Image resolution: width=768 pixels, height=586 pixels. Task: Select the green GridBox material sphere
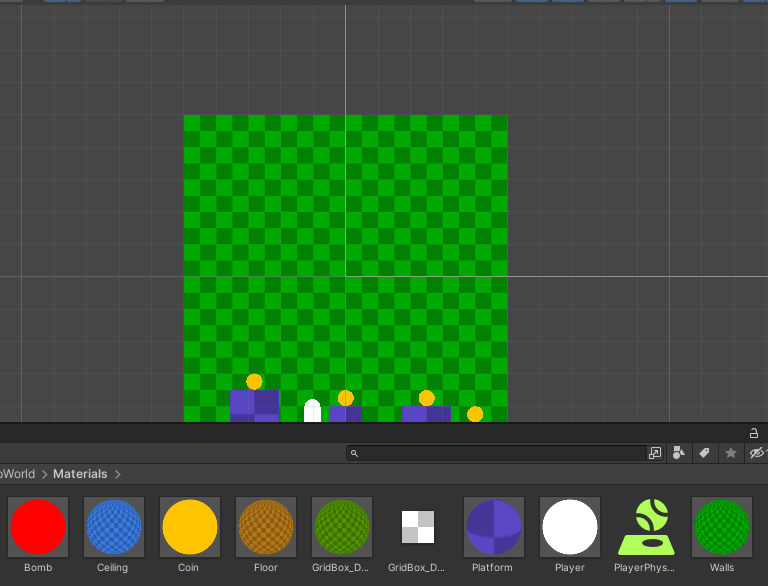coord(342,527)
